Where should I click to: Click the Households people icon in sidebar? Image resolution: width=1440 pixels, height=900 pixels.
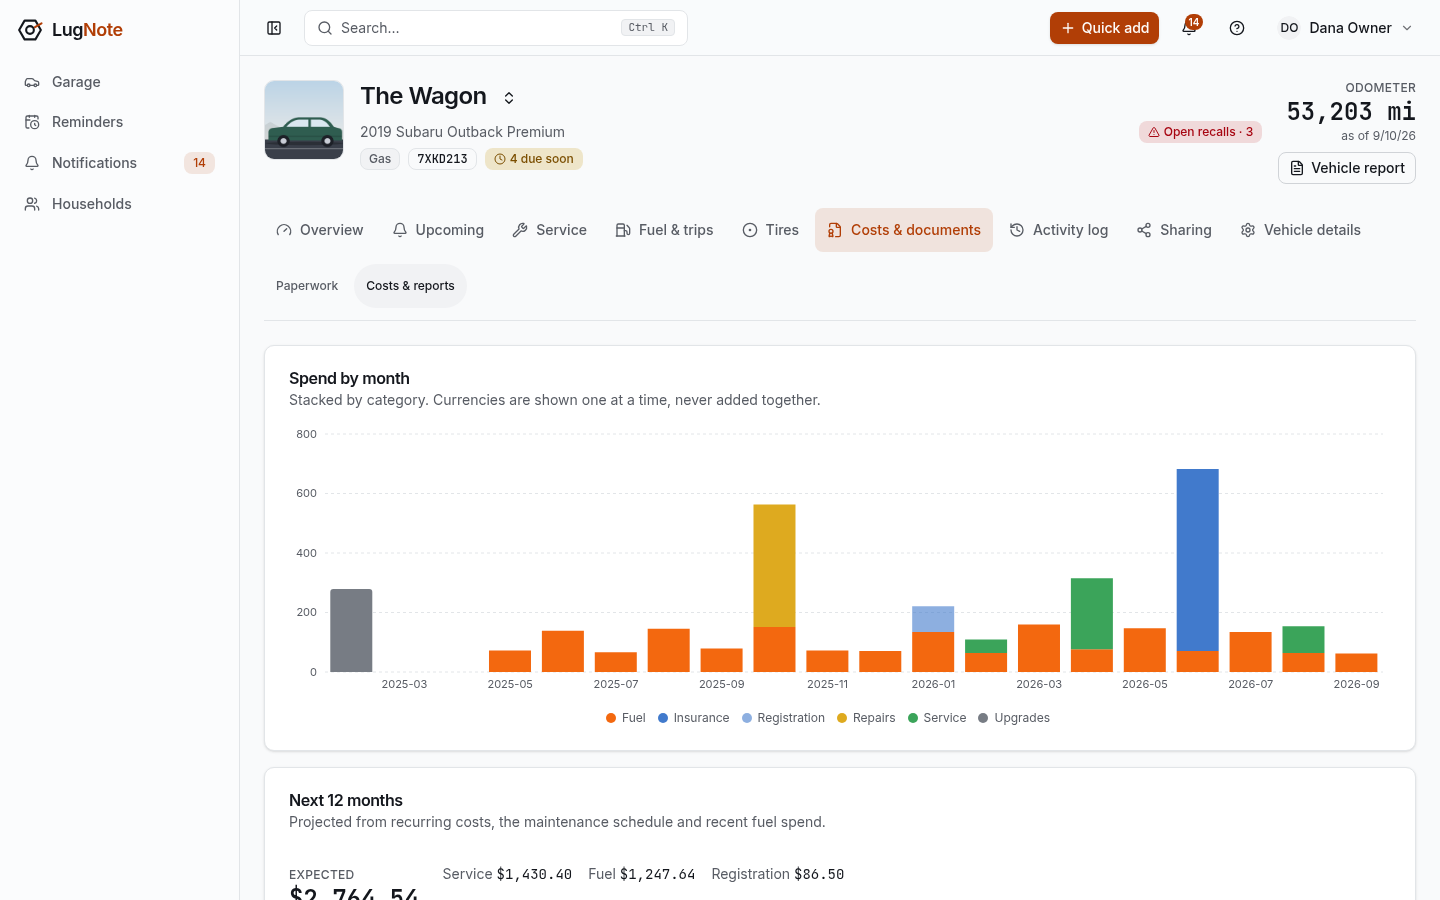[x=32, y=204]
